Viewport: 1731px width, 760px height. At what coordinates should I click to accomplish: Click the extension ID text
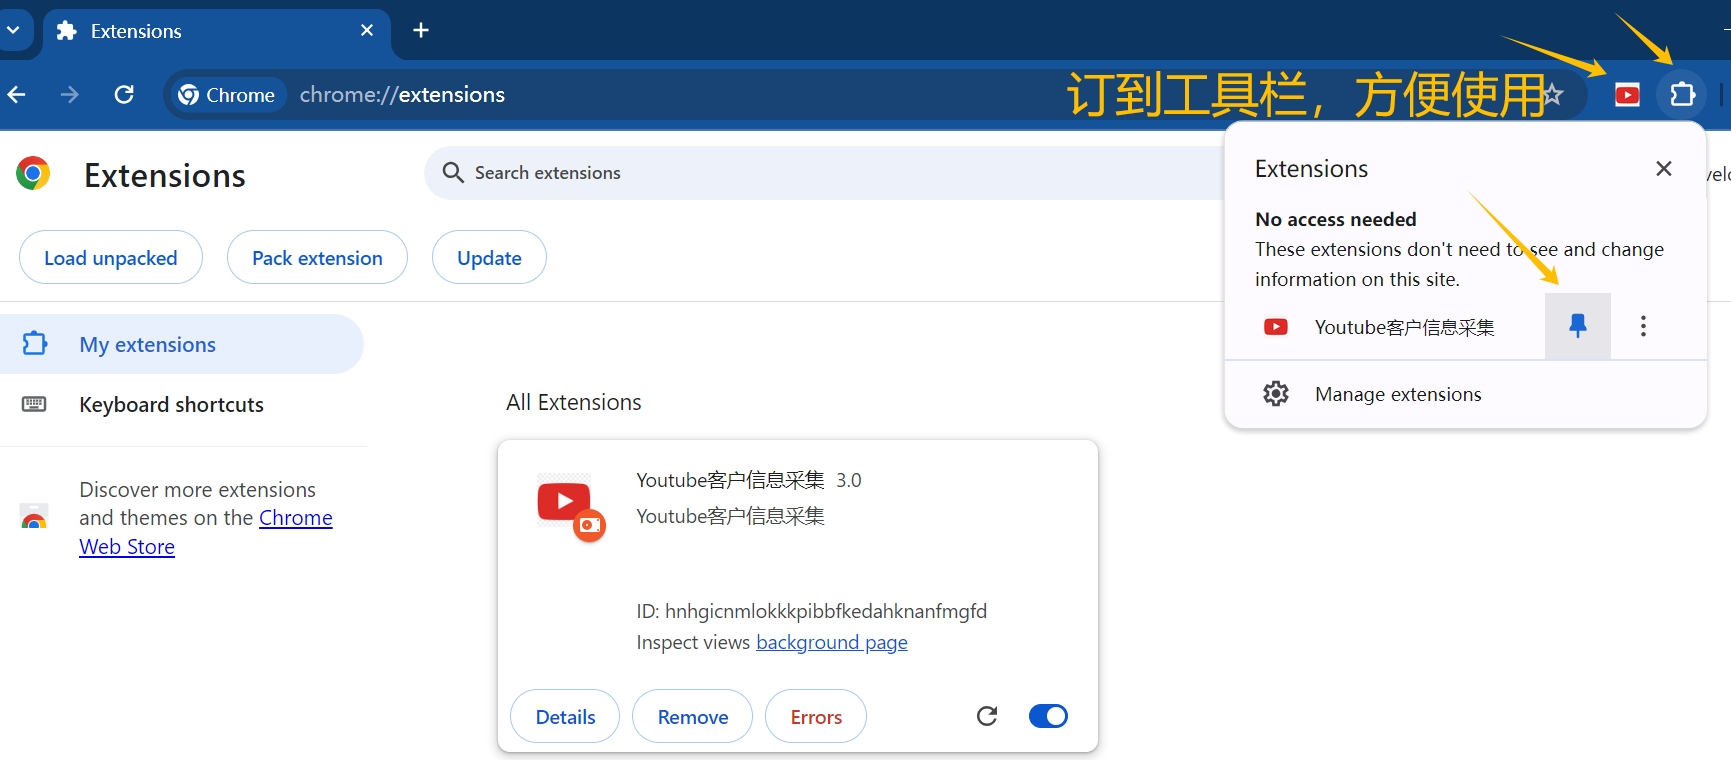(x=811, y=611)
